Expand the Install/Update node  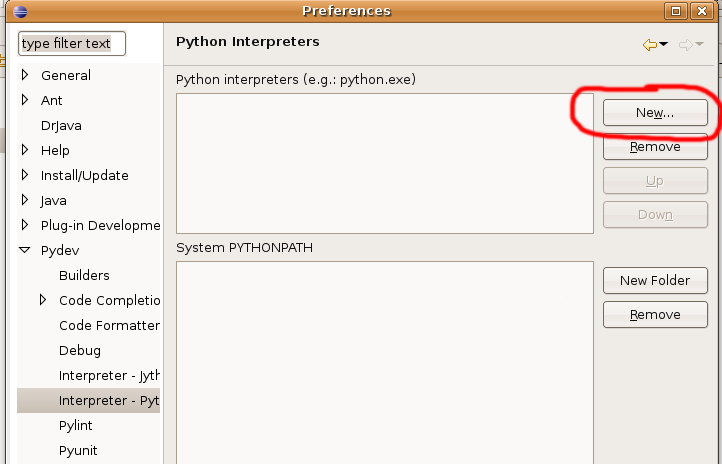point(26,175)
